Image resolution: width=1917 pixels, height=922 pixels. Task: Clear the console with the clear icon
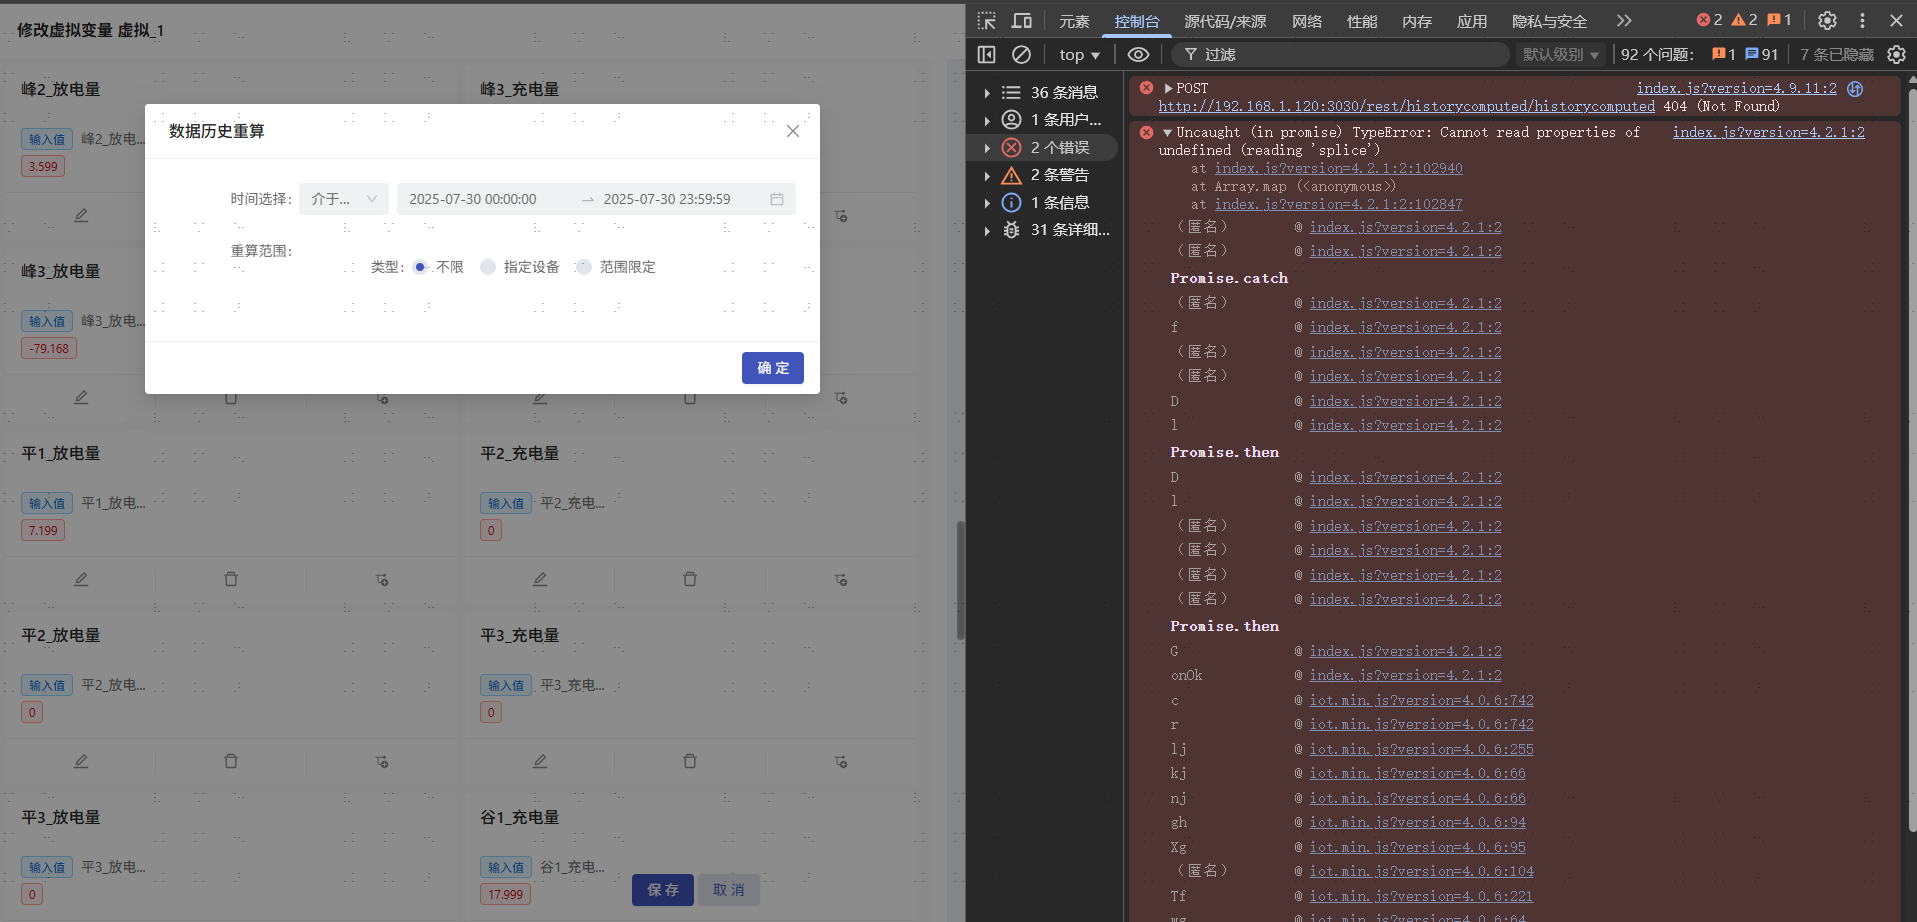(1021, 54)
